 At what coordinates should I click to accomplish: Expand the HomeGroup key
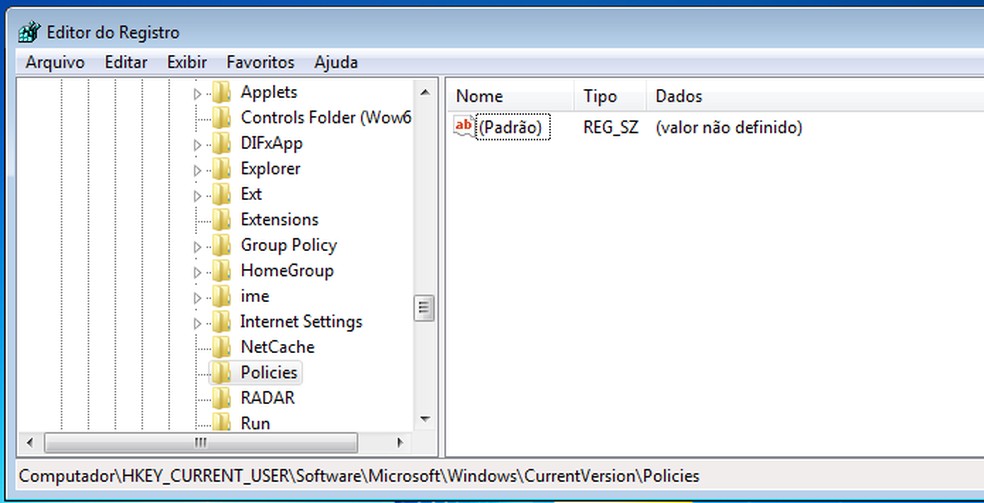point(198,271)
